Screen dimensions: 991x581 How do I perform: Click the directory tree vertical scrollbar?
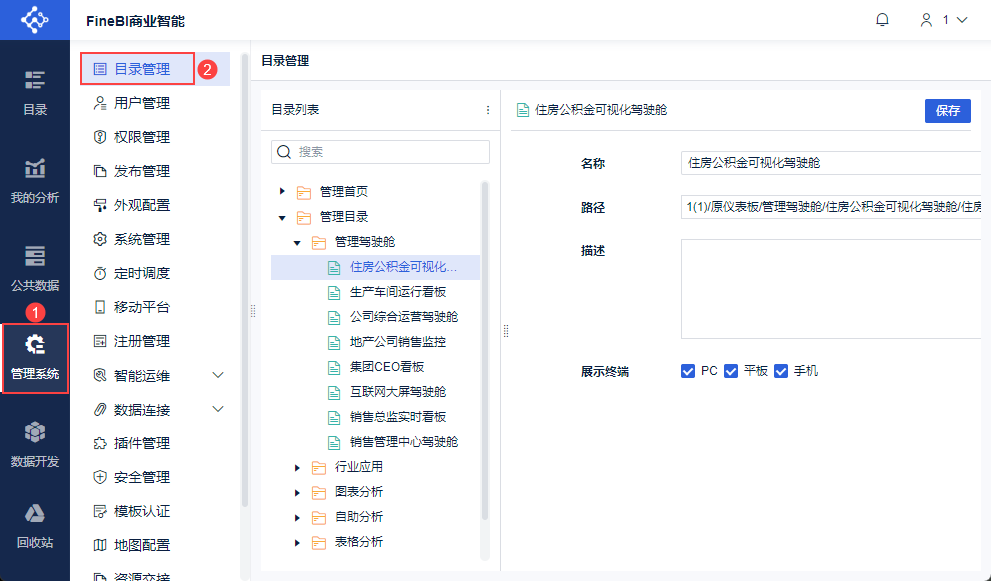tap(485, 350)
